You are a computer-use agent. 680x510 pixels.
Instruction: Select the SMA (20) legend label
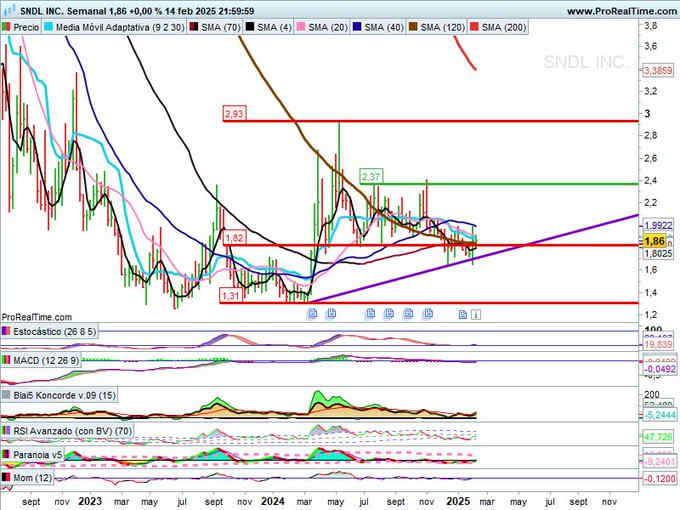(x=328, y=27)
